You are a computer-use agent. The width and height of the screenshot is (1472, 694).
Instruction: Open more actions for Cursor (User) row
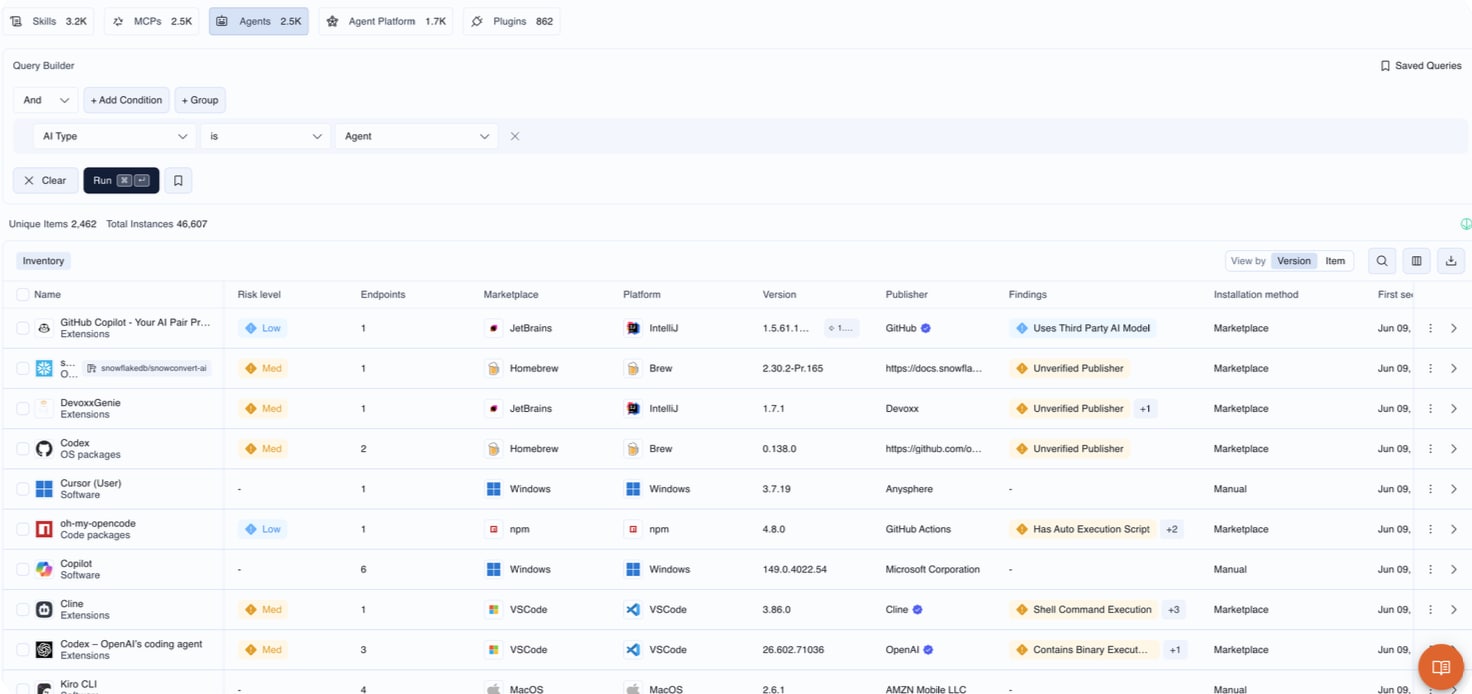(x=1431, y=489)
